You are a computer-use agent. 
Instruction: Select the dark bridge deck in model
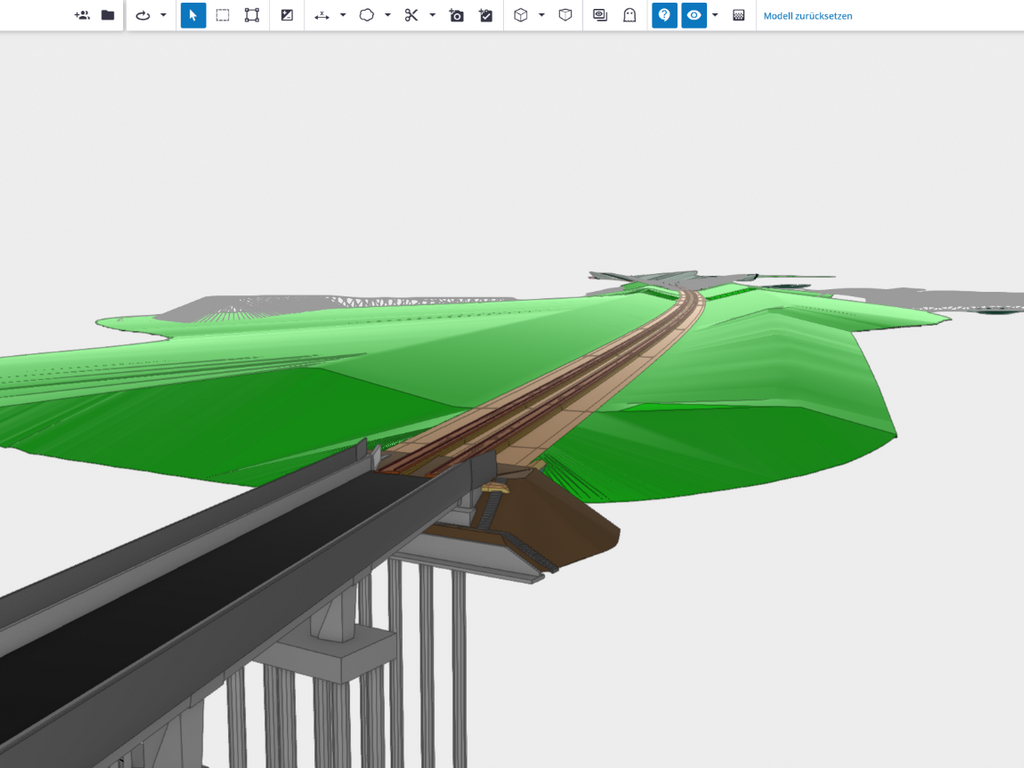point(216,568)
